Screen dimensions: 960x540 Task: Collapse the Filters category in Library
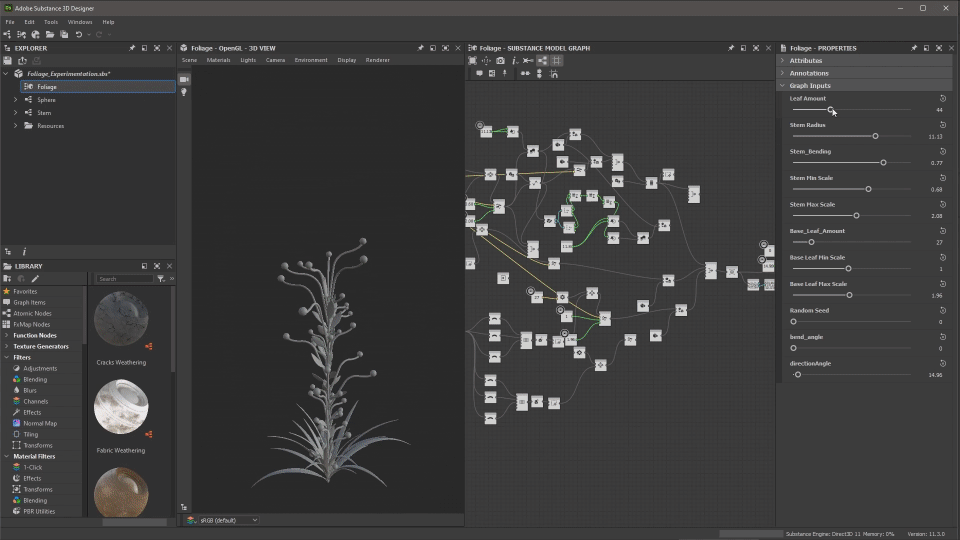tap(7, 358)
